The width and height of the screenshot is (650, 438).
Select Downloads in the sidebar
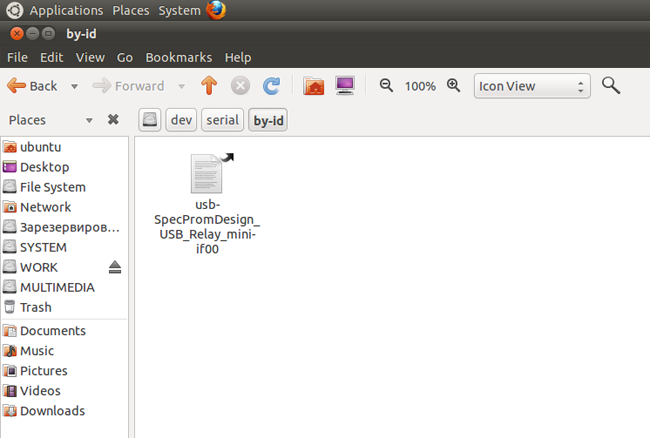click(x=51, y=411)
